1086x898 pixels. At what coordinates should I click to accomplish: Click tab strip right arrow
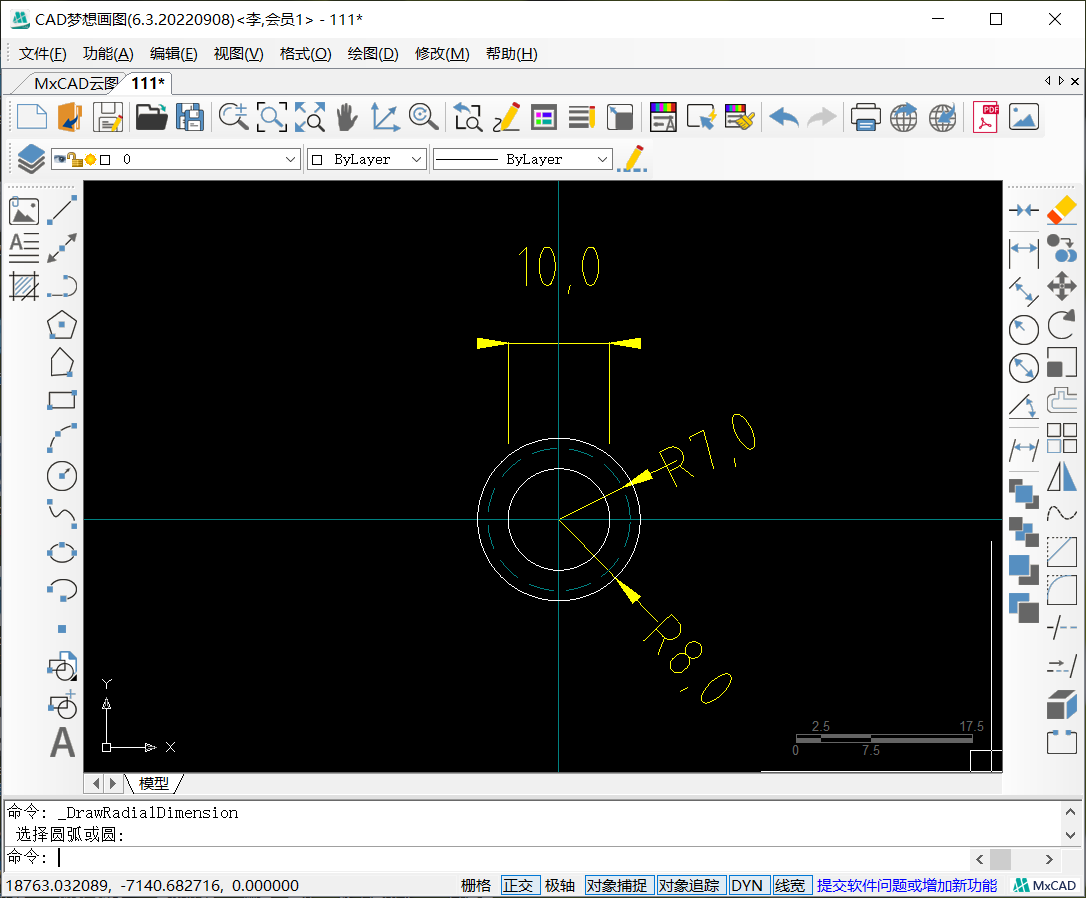pos(1060,81)
